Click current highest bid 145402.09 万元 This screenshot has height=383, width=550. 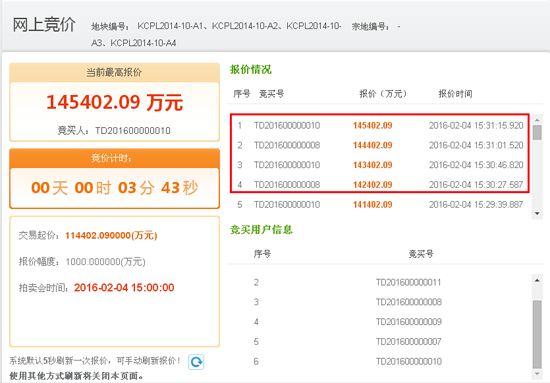(x=114, y=102)
